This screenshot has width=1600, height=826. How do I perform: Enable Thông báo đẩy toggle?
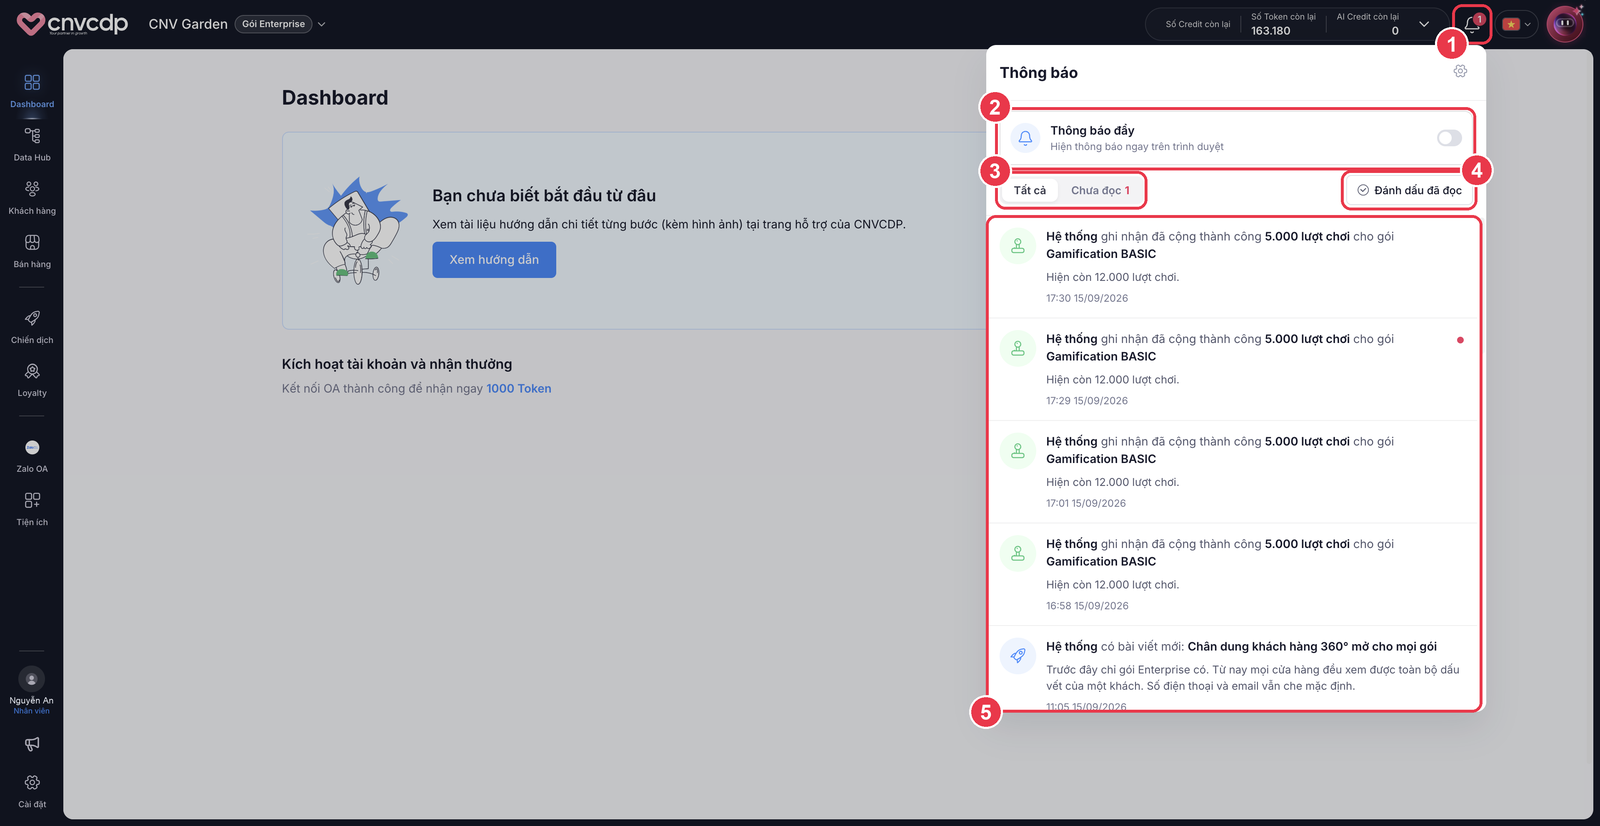click(x=1449, y=138)
